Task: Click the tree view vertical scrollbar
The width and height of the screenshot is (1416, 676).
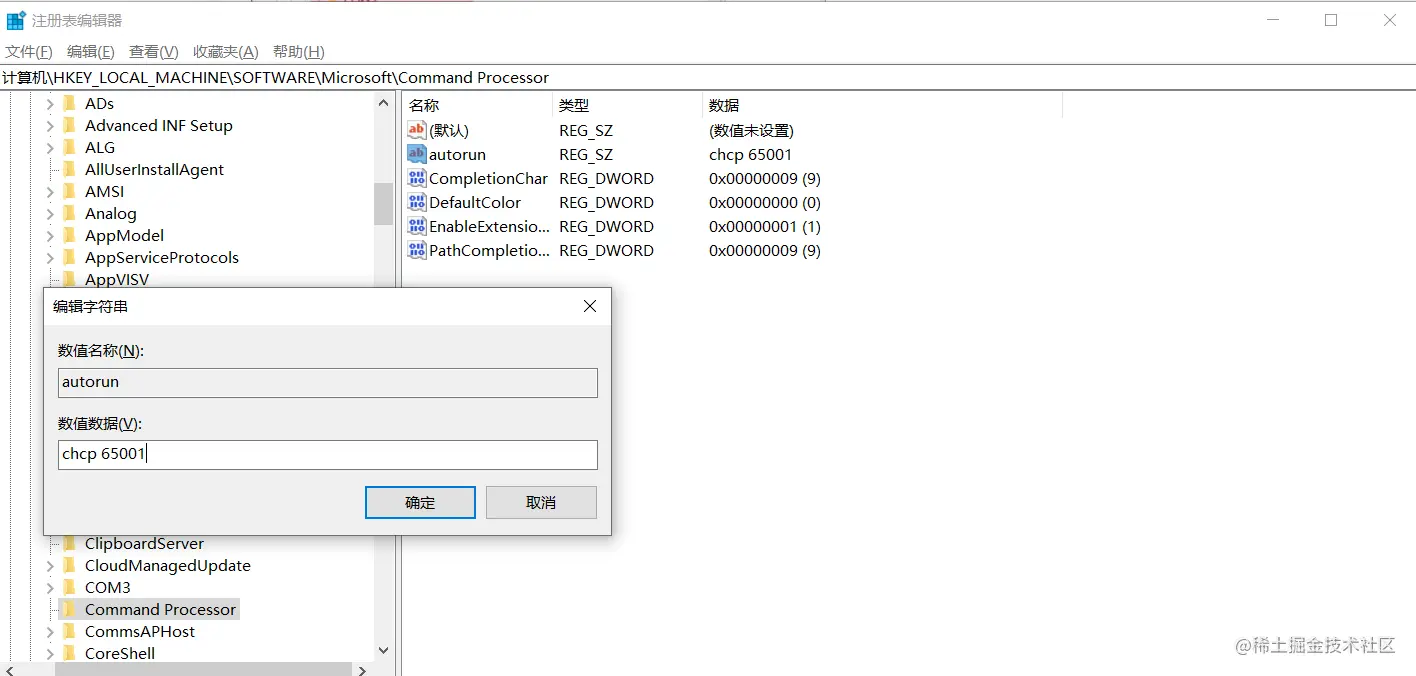Action: [x=383, y=205]
